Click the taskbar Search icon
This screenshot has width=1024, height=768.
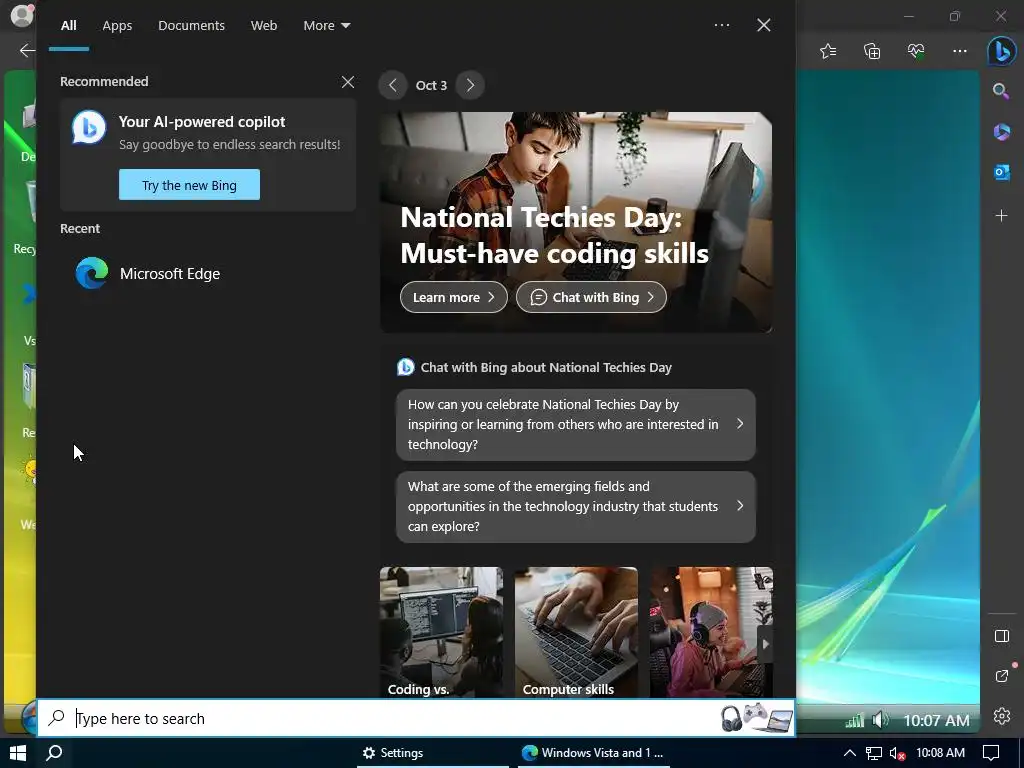click(55, 753)
